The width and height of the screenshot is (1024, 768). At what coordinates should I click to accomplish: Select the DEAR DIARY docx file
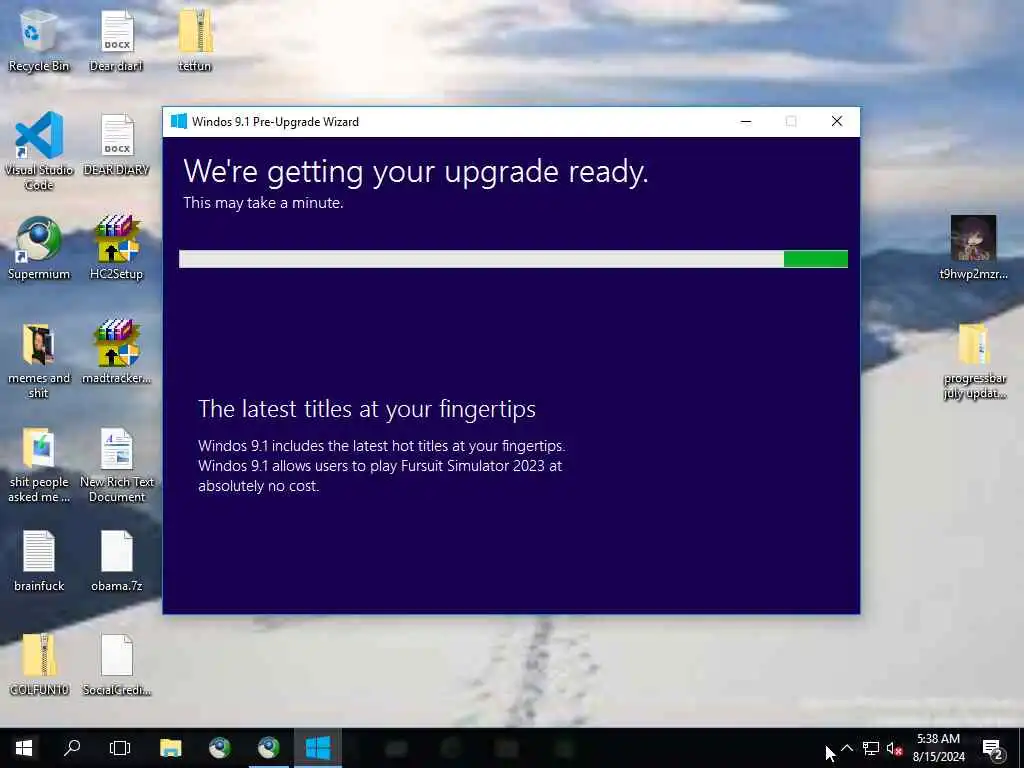point(116,145)
